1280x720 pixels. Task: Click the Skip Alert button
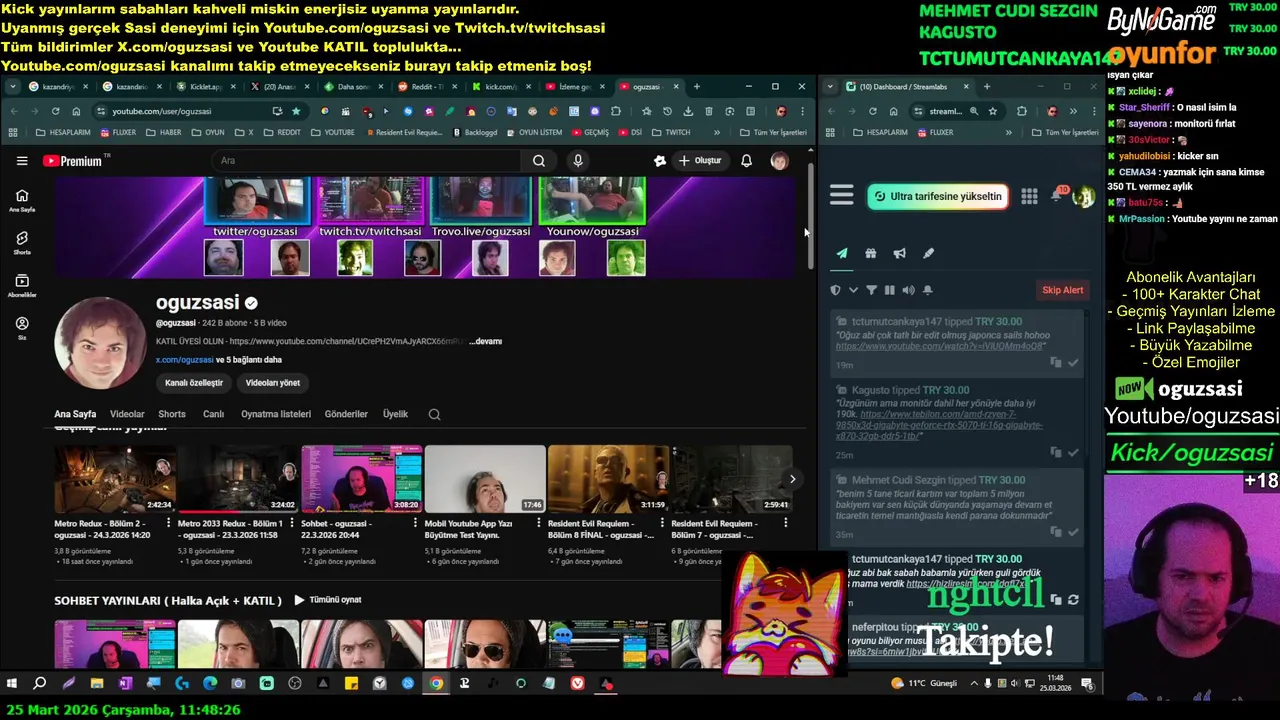1063,290
